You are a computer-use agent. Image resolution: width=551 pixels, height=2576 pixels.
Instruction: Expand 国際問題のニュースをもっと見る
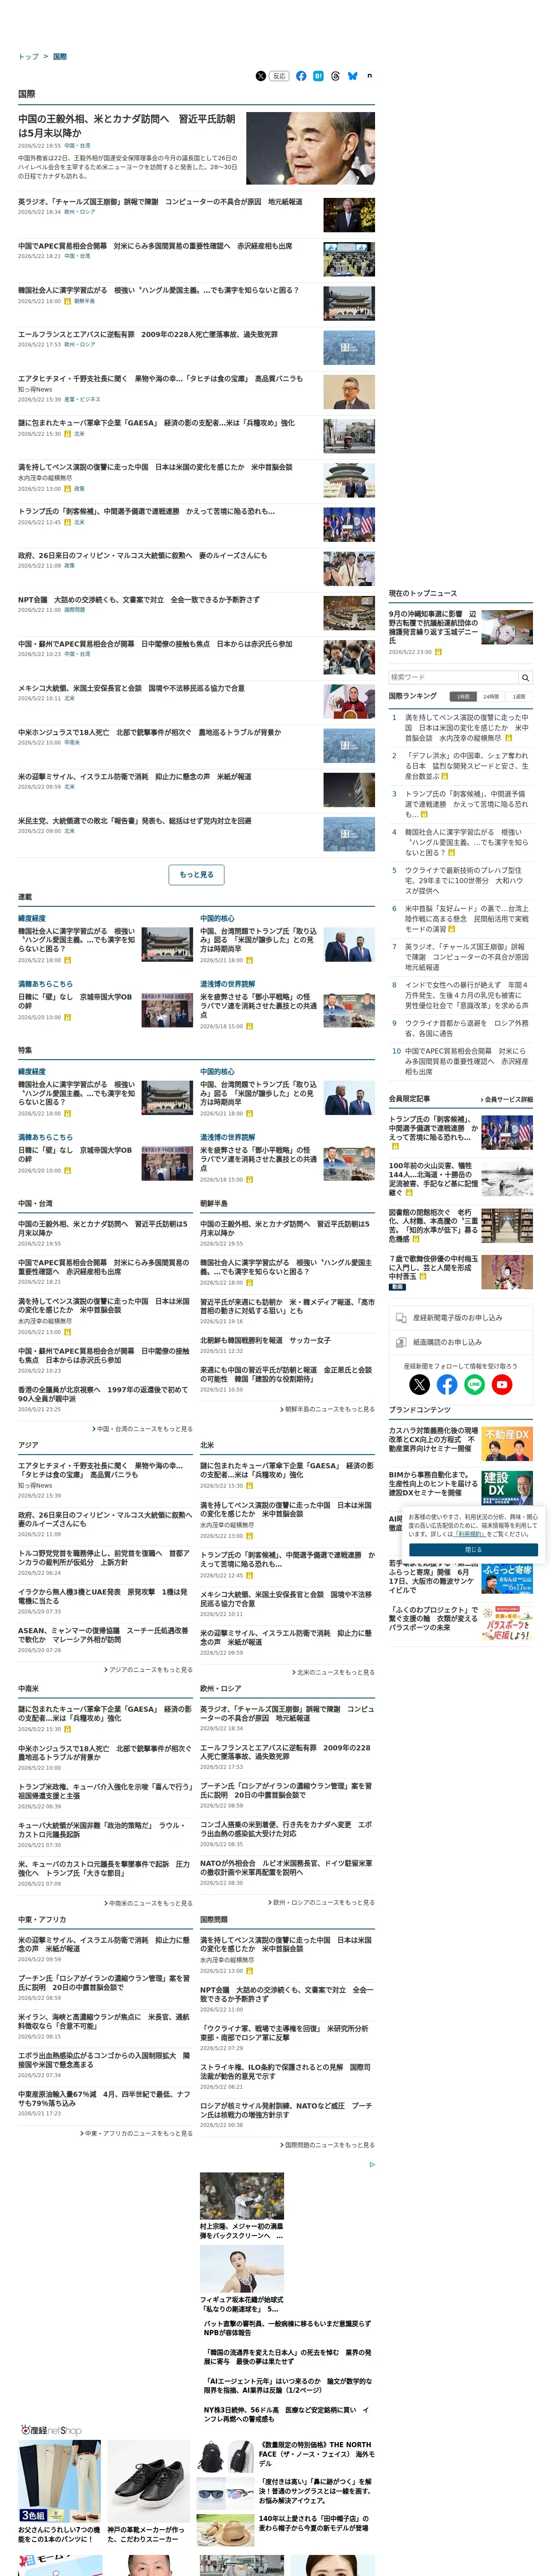point(327,2144)
